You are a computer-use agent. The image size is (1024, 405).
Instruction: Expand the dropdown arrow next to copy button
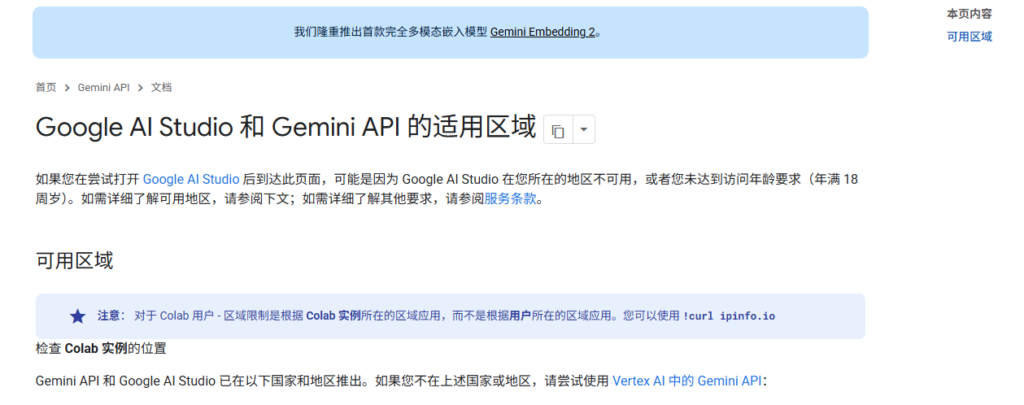click(x=584, y=130)
